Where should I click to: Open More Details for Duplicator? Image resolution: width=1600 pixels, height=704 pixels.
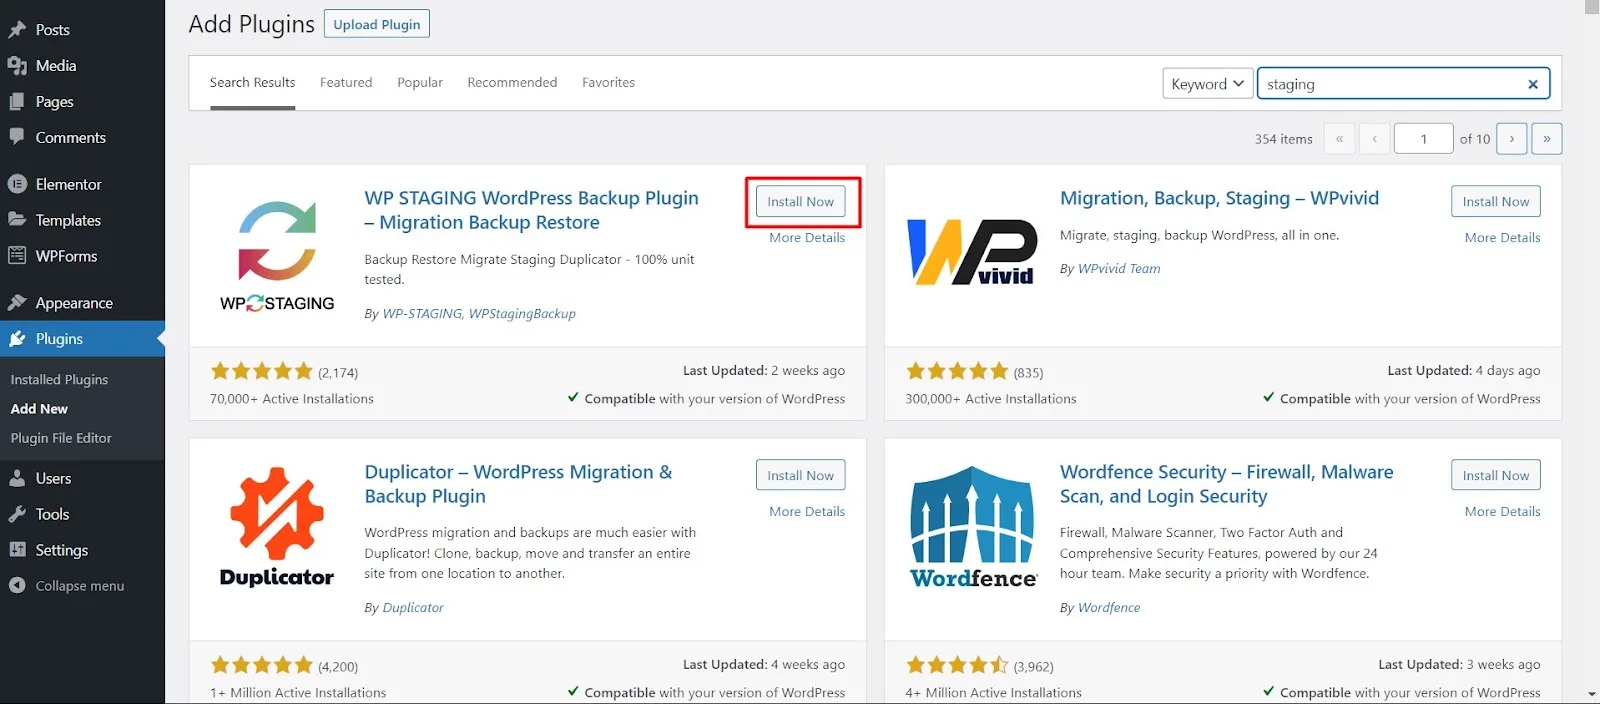(x=807, y=512)
